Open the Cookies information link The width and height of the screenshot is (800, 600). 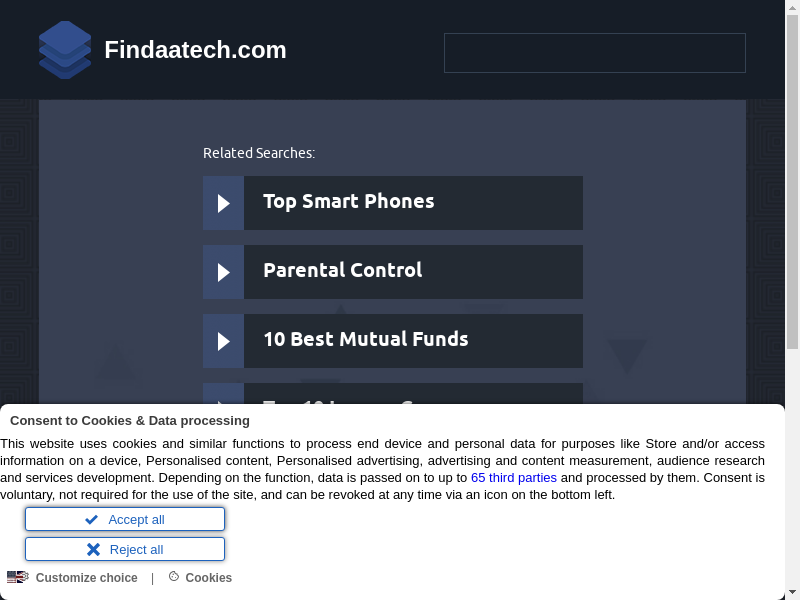tap(208, 578)
